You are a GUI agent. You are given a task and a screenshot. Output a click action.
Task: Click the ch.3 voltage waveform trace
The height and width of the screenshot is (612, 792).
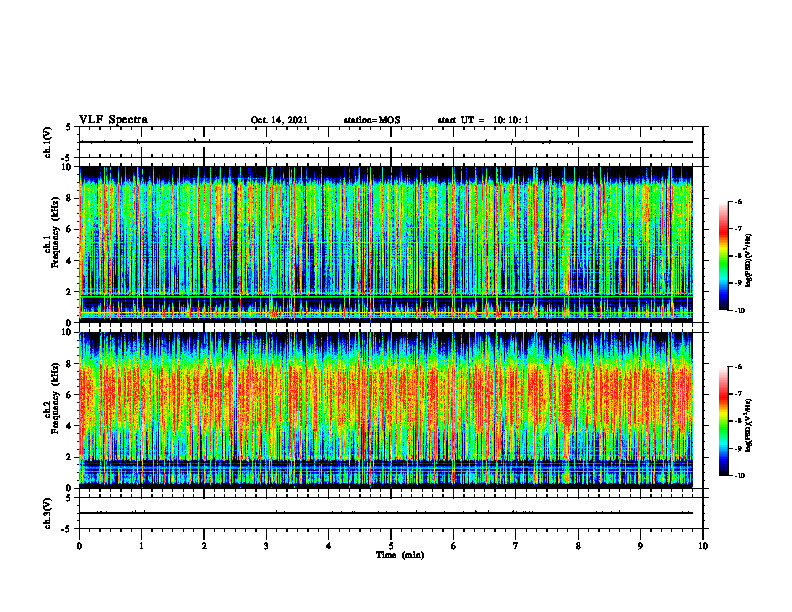[x=386, y=513]
